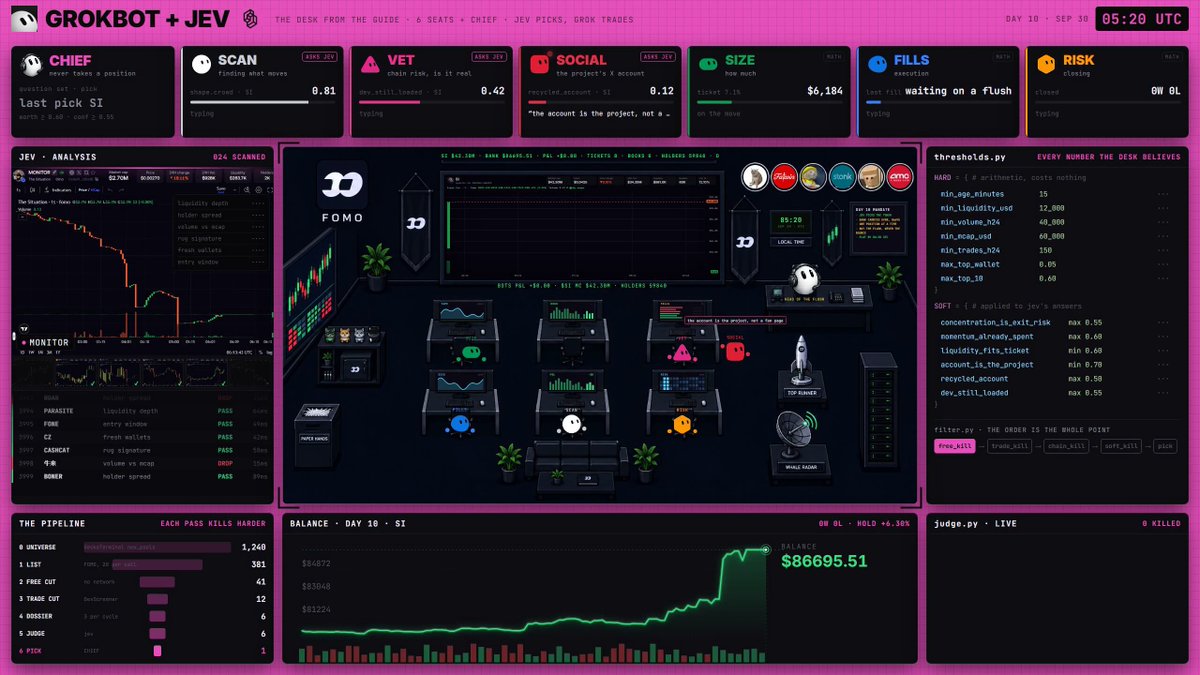
Task: Click the SOCIAL red square icon
Action: click(x=541, y=63)
